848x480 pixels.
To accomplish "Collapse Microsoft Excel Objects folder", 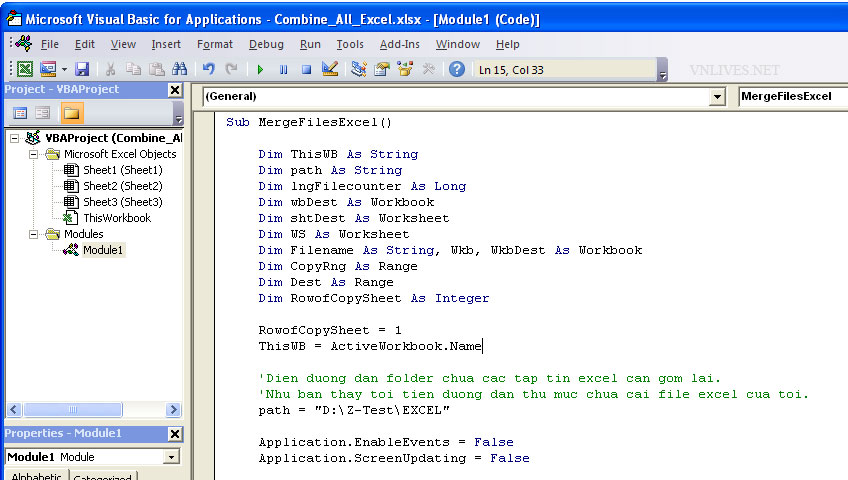I will pyautogui.click(x=34, y=155).
